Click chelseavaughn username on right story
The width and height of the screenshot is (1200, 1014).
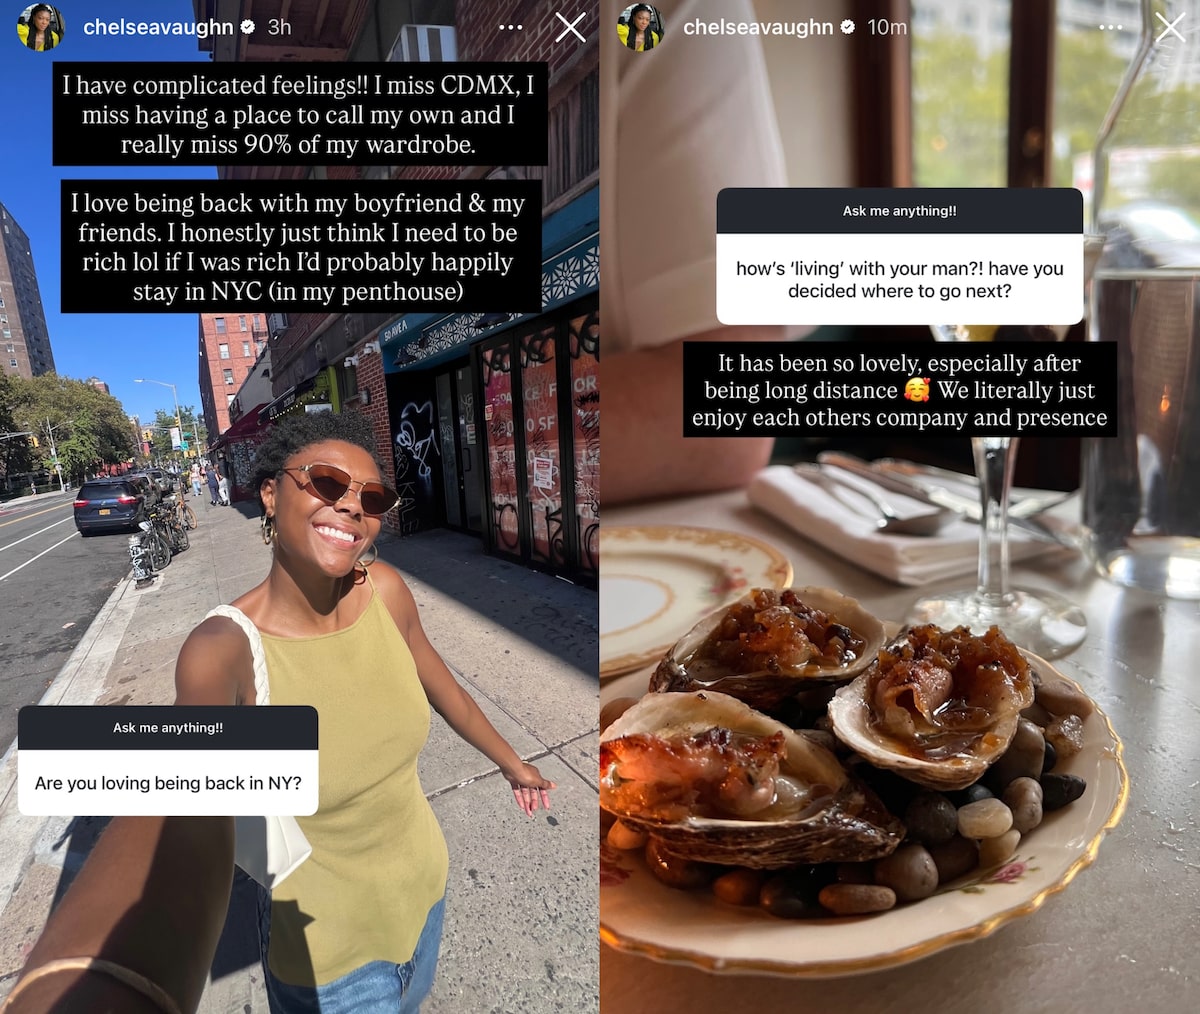coord(758,27)
